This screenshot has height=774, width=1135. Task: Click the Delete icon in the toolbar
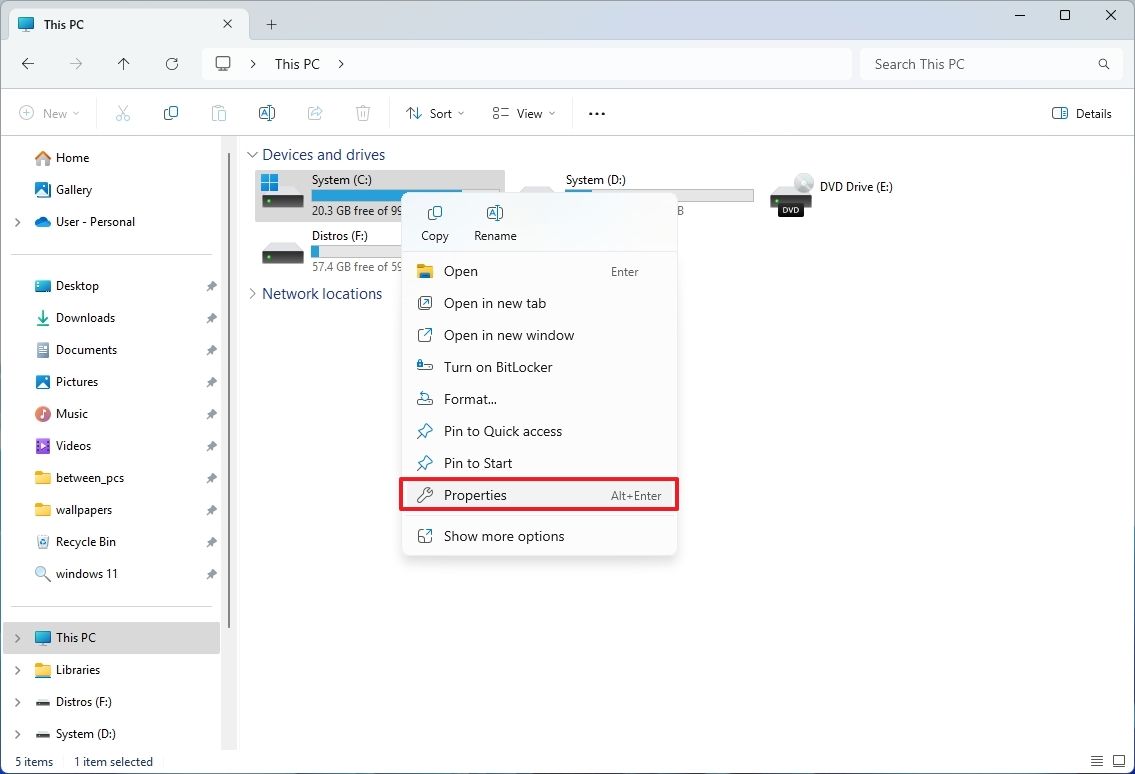click(x=363, y=113)
